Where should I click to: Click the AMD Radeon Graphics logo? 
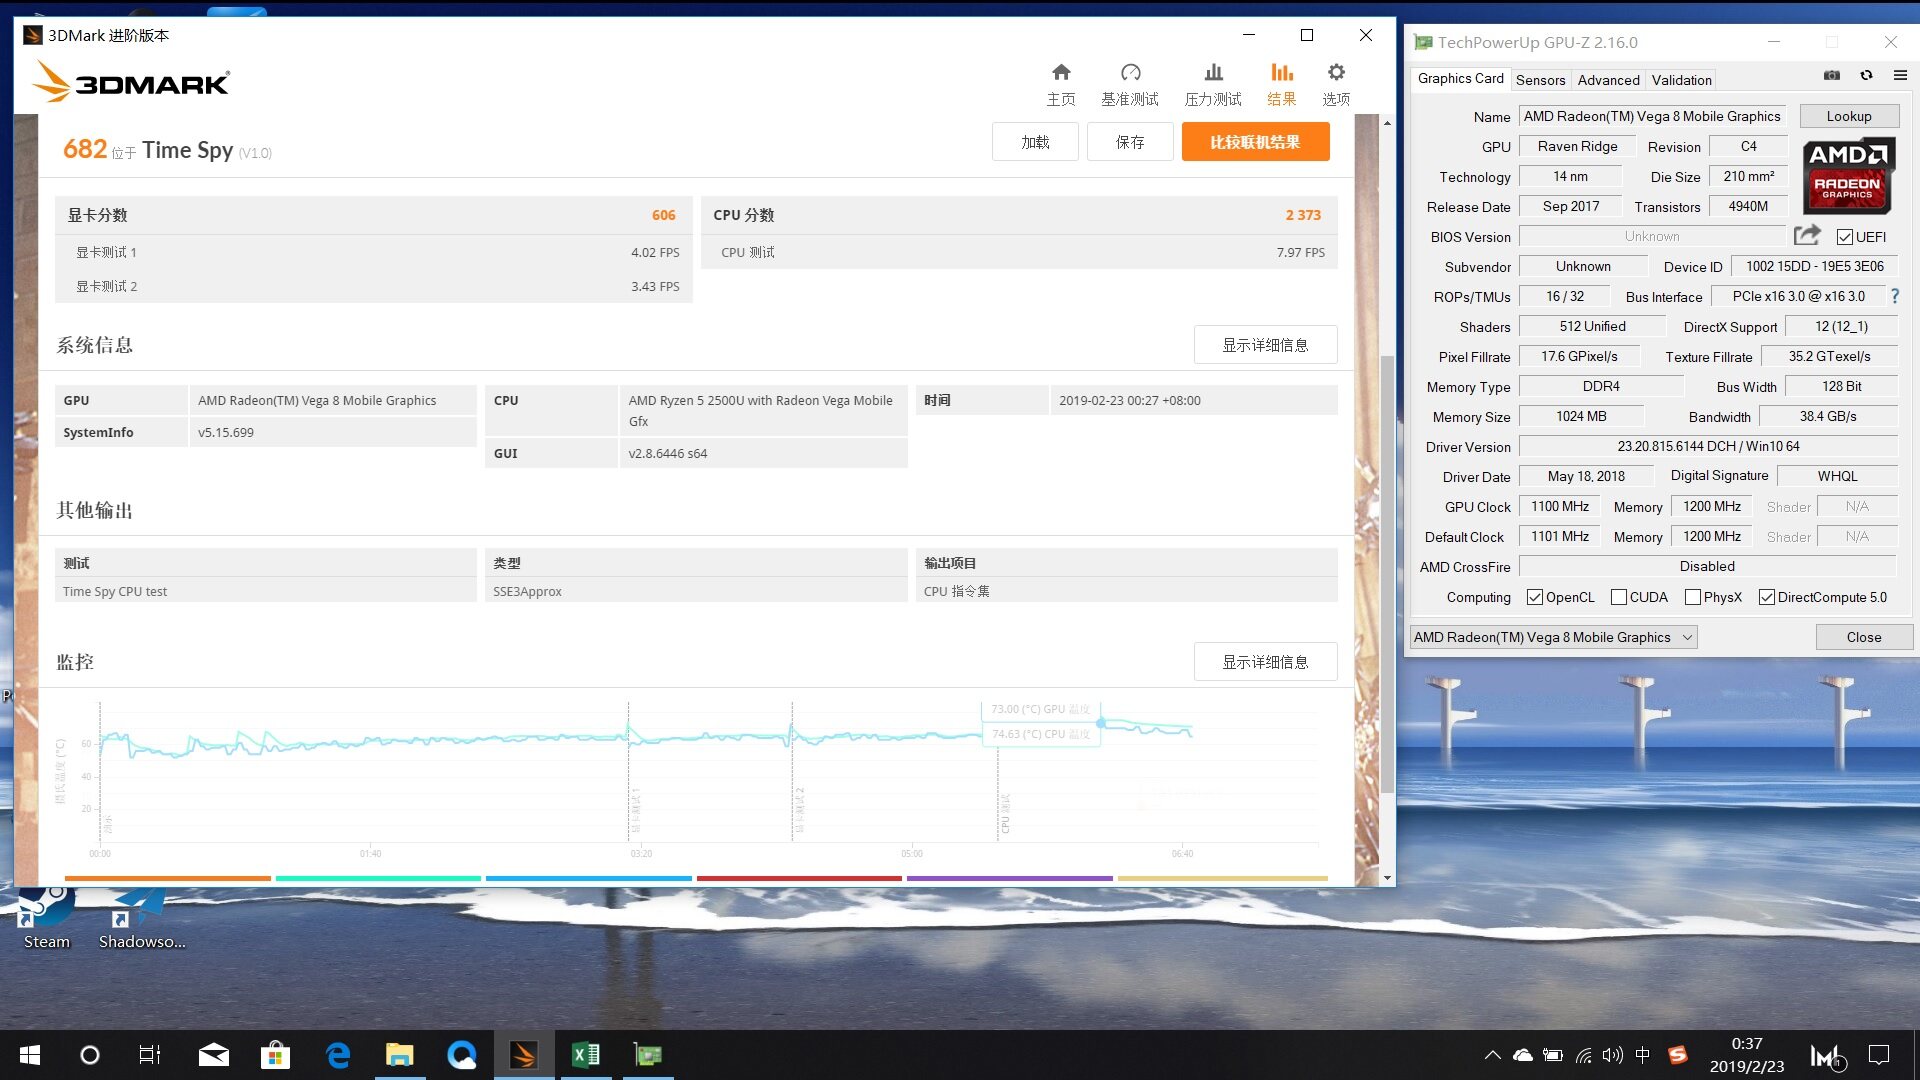1848,176
